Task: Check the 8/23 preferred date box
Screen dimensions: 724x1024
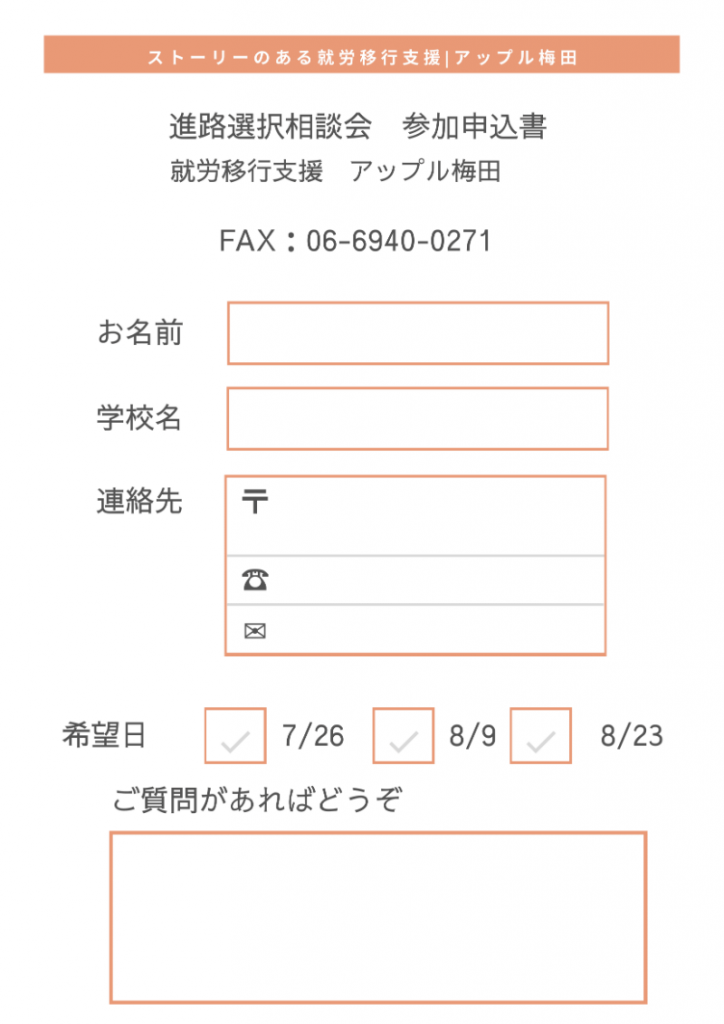Action: [x=541, y=735]
